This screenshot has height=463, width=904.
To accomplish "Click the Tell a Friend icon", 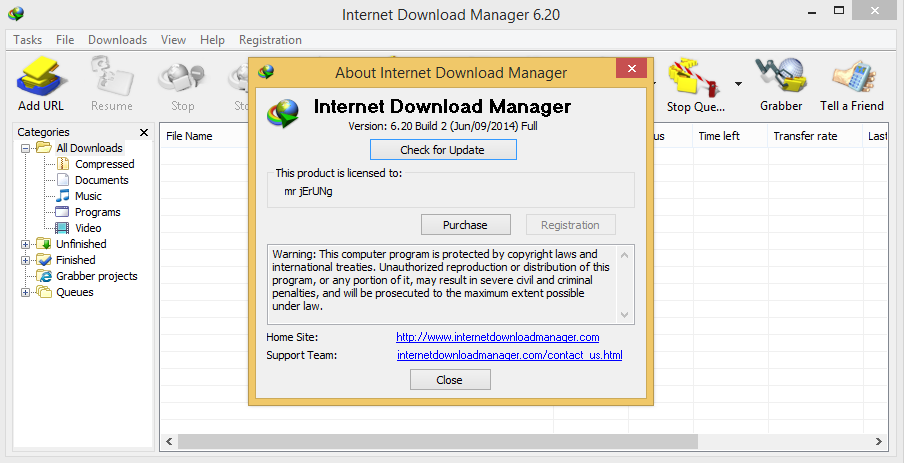I will coord(852,76).
